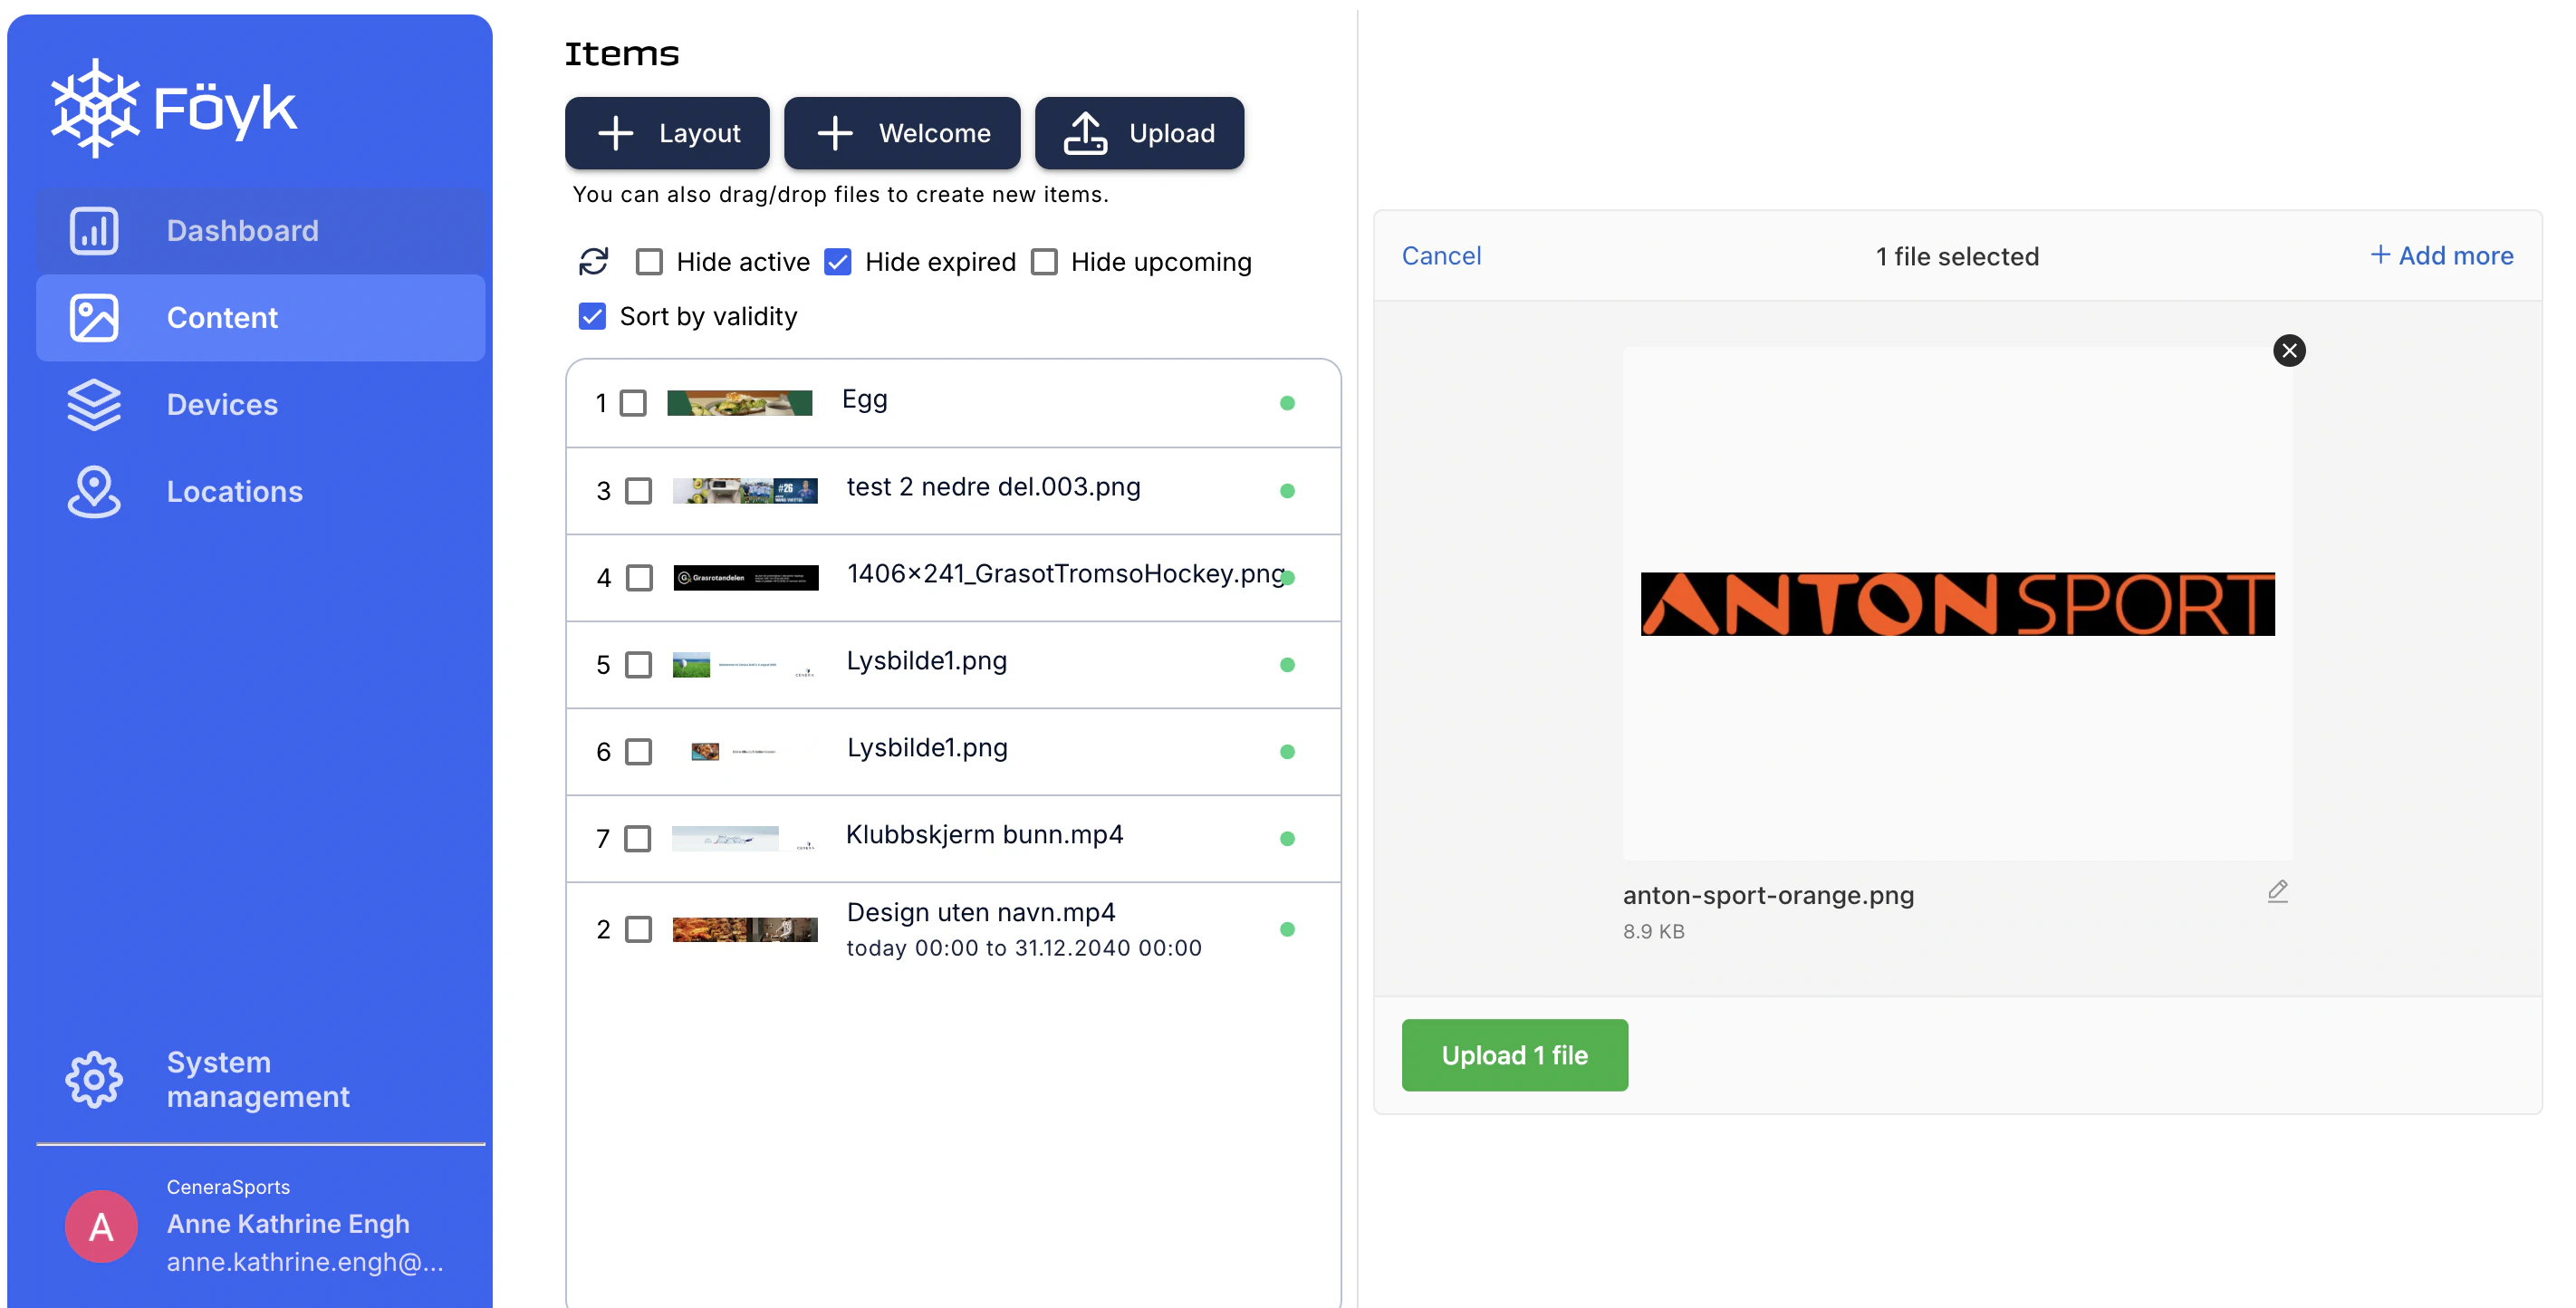Click the Föyk snowflake logo
Viewport: 2576px width, 1308px height.
pyautogui.click(x=95, y=108)
